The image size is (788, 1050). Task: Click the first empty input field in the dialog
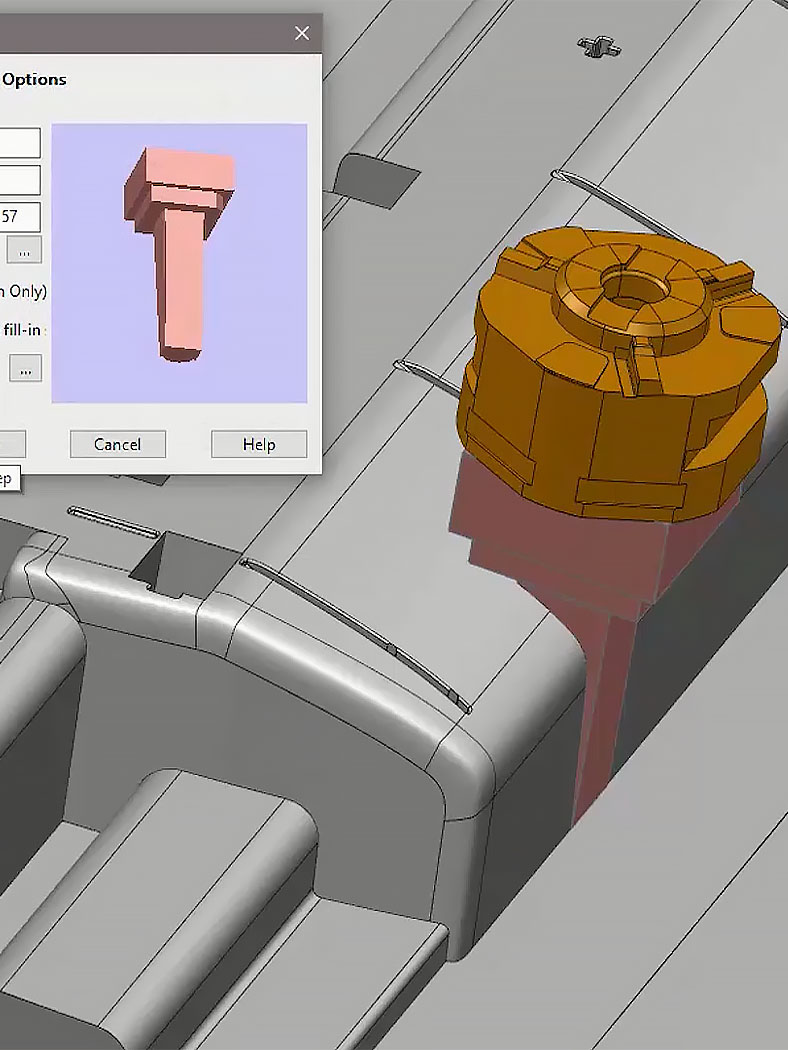click(x=20, y=143)
